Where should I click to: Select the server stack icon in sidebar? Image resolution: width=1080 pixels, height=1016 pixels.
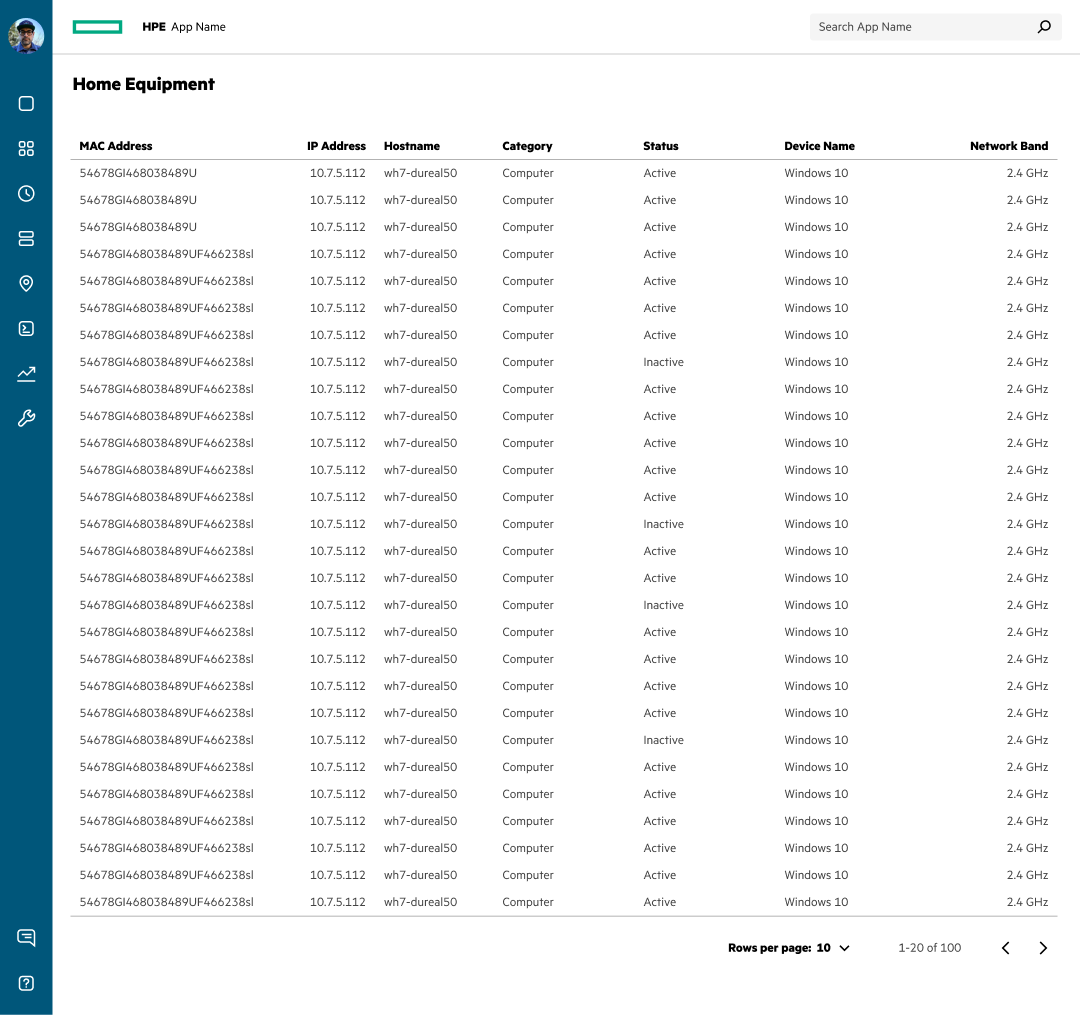[26, 239]
